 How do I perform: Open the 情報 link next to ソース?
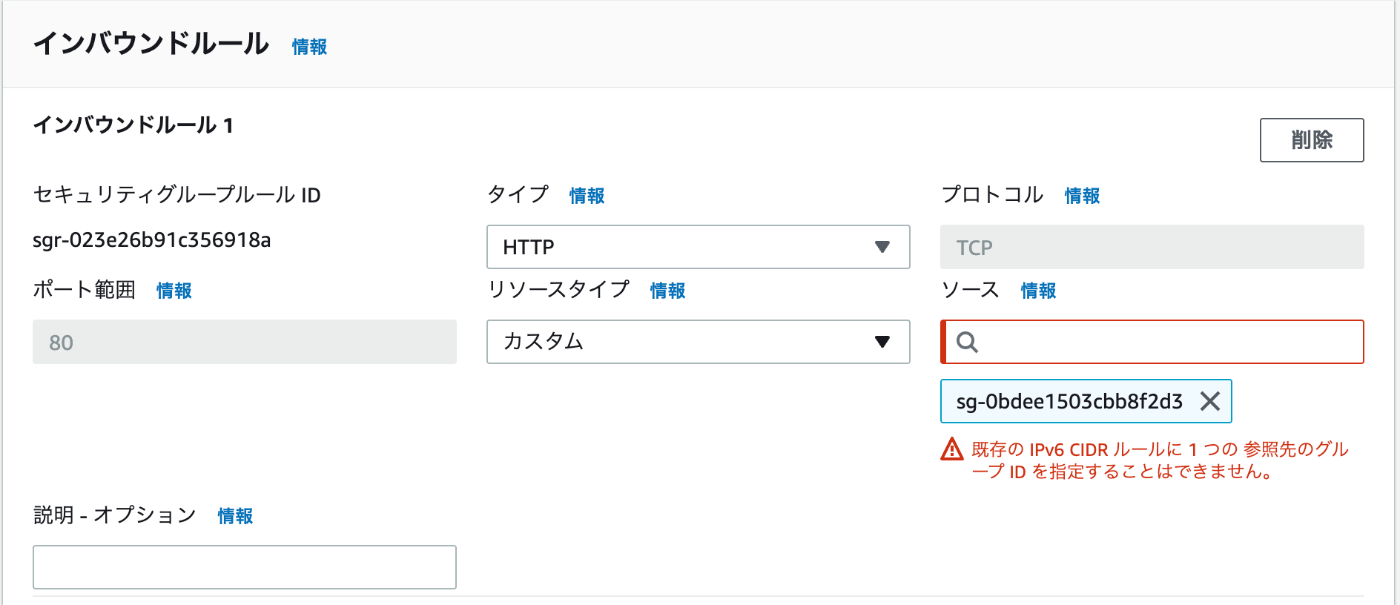[1038, 291]
